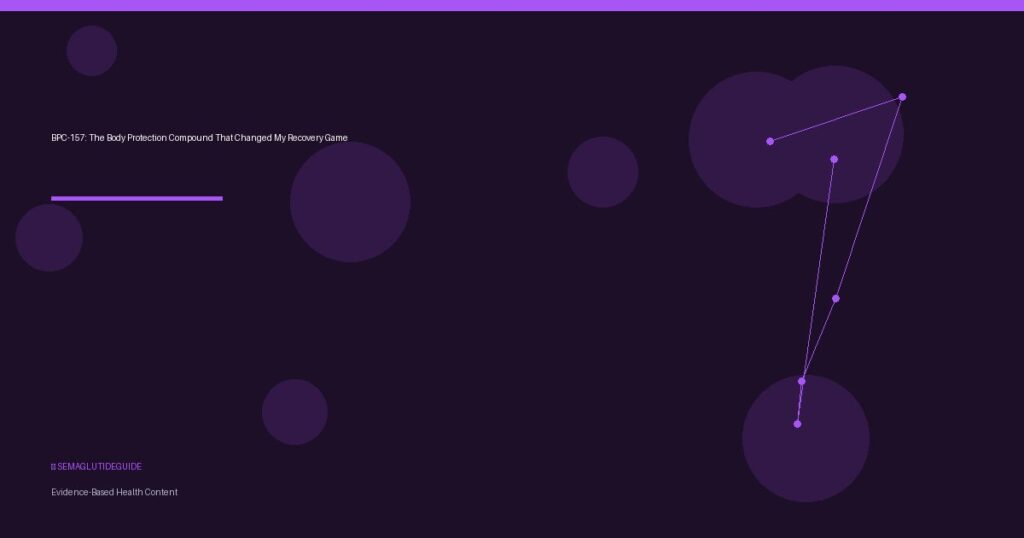Select node on upper edge of bottom-right circle
This screenshot has height=538, width=1024.
coord(802,381)
